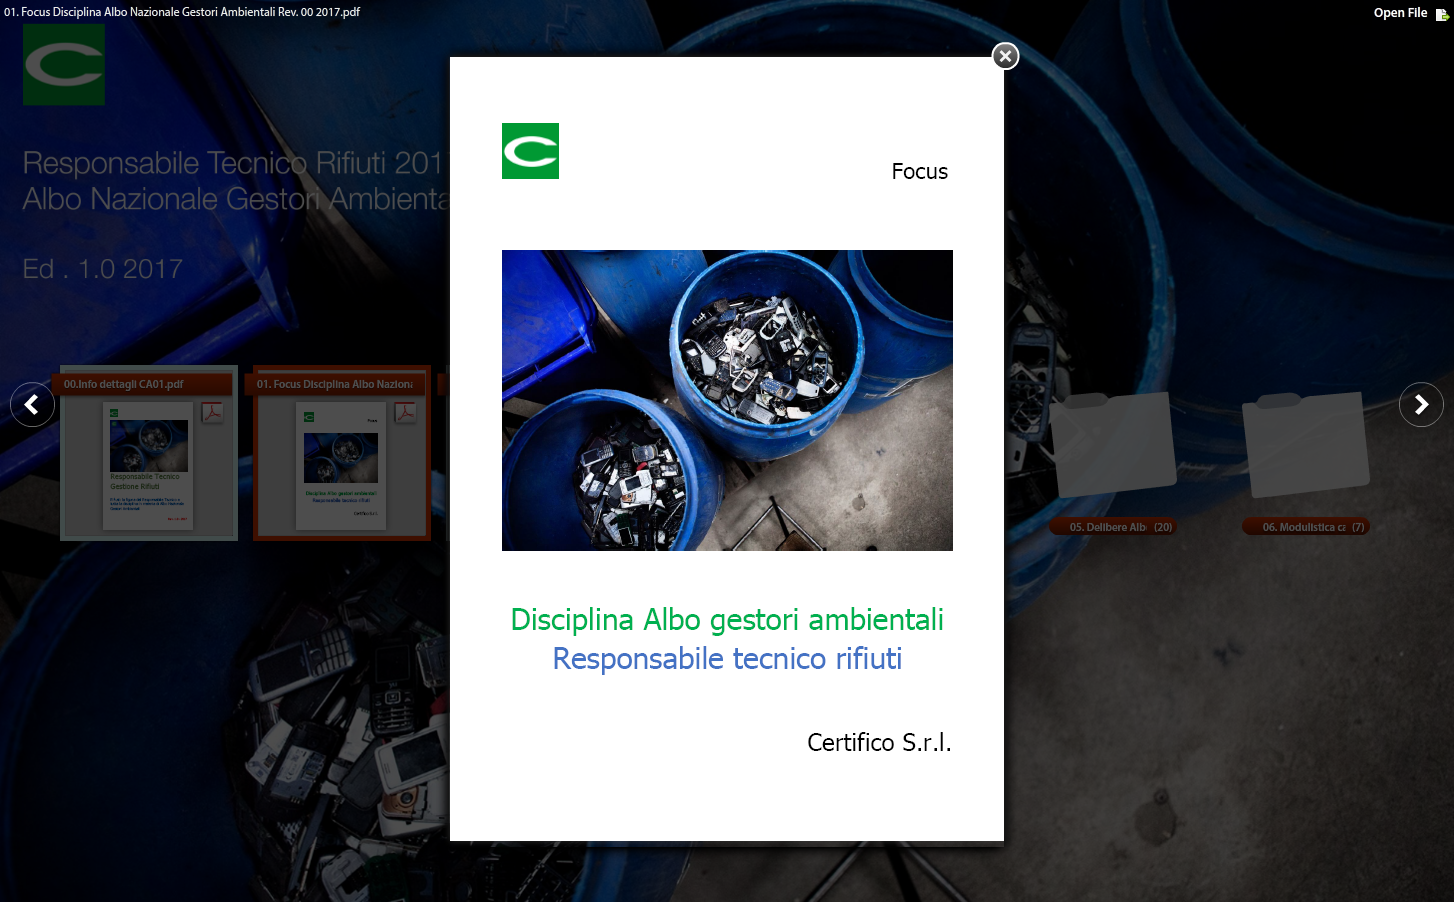Click the green document icon beside Open File
Viewport: 1454px width, 902px height.
tap(1441, 14)
